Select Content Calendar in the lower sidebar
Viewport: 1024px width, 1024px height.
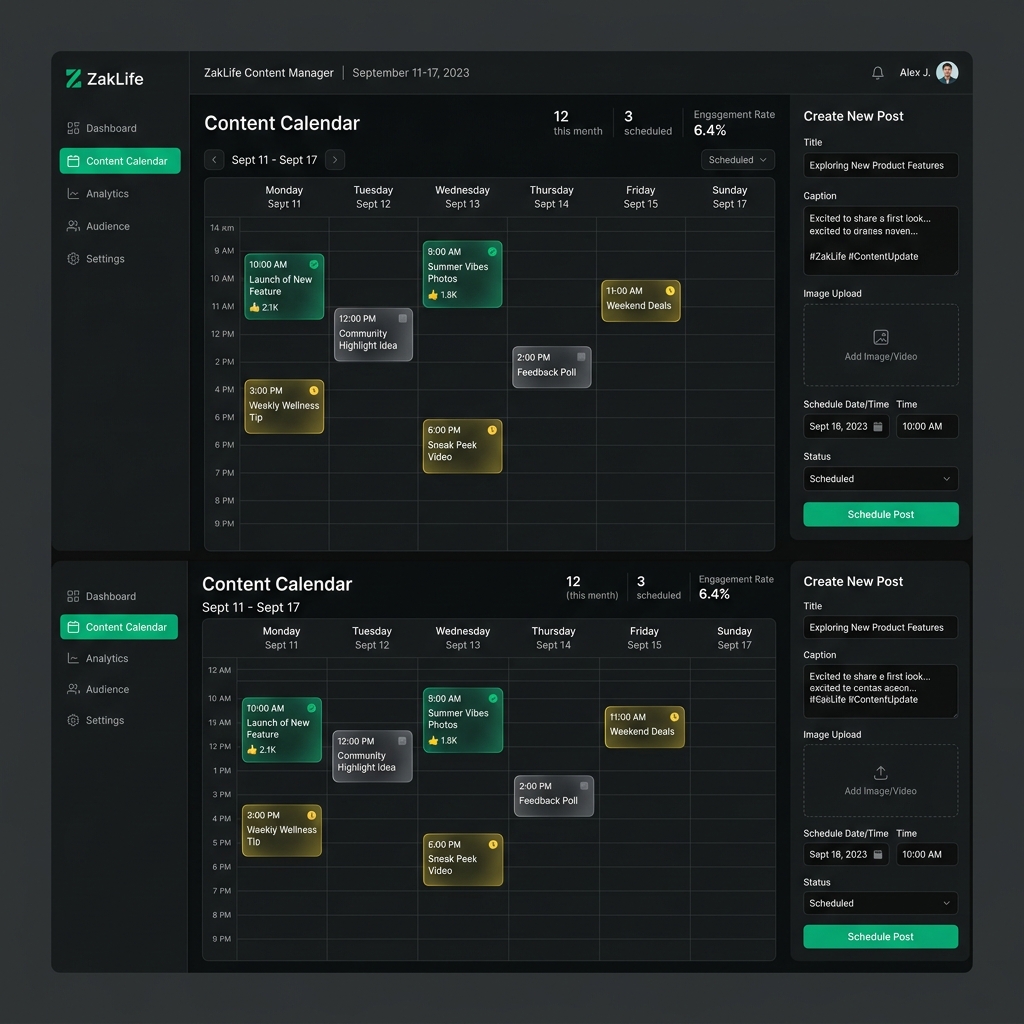(x=119, y=627)
